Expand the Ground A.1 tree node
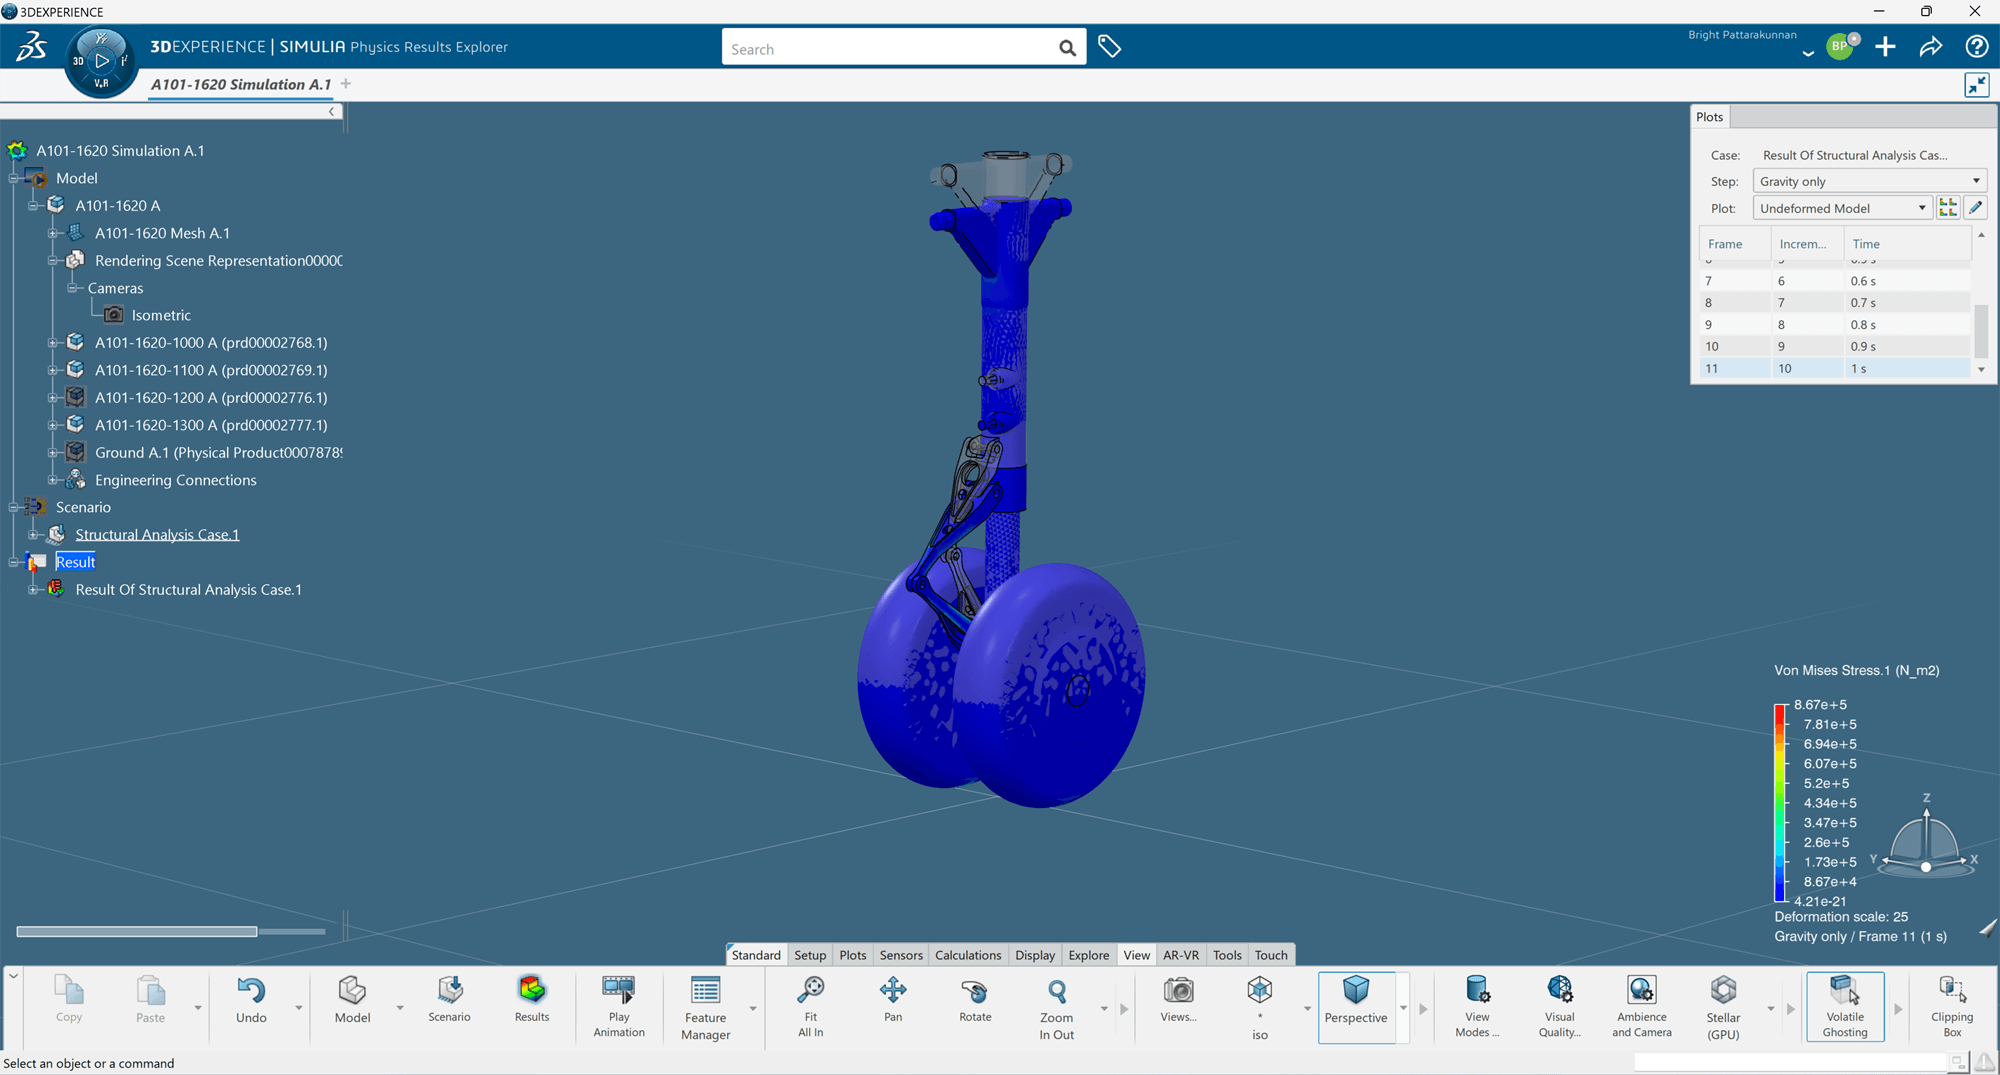2000x1075 pixels. (x=53, y=453)
